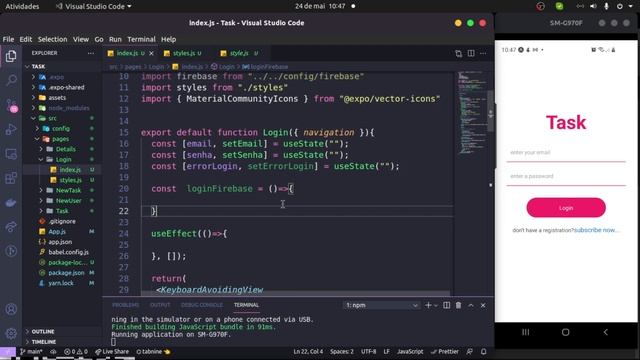Collapse the src folder
Screen dimensions: 640x360
[33, 118]
